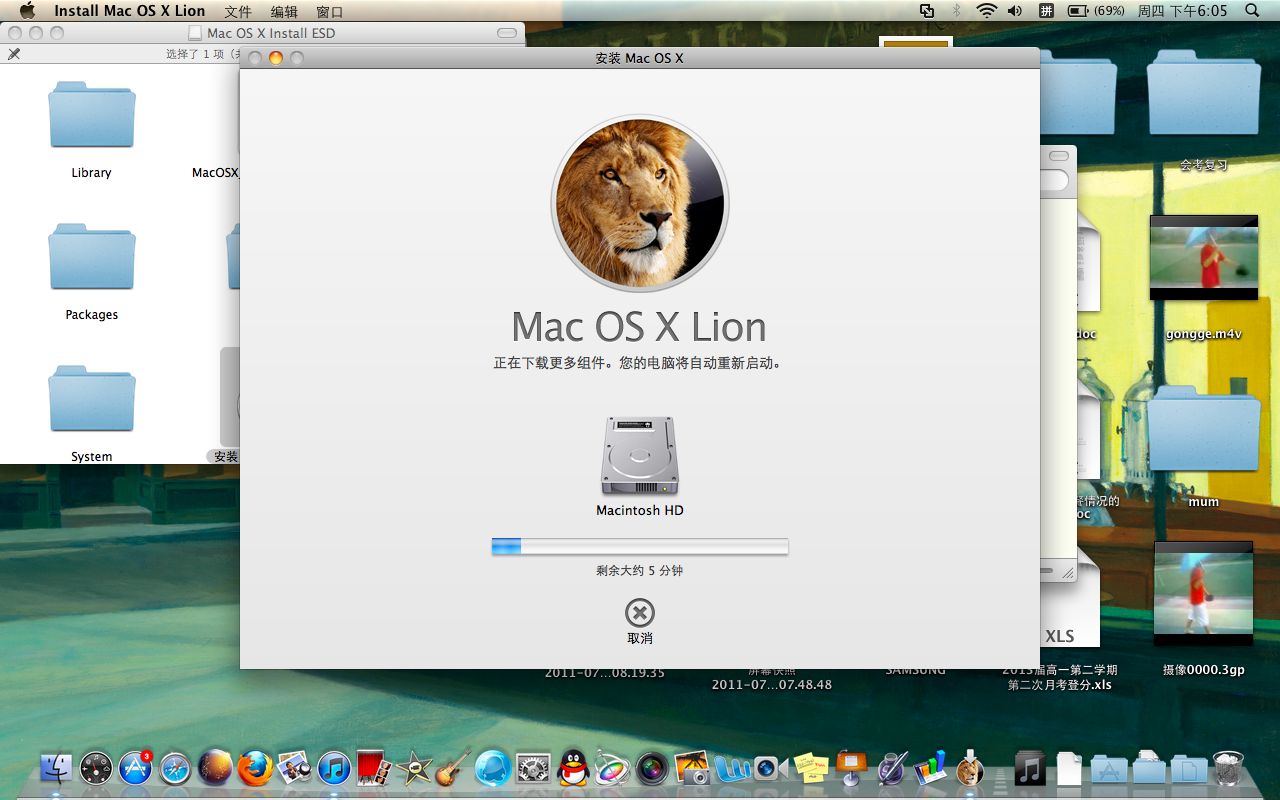
Task: Open the screen sharing menu bar icon
Action: click(x=927, y=11)
